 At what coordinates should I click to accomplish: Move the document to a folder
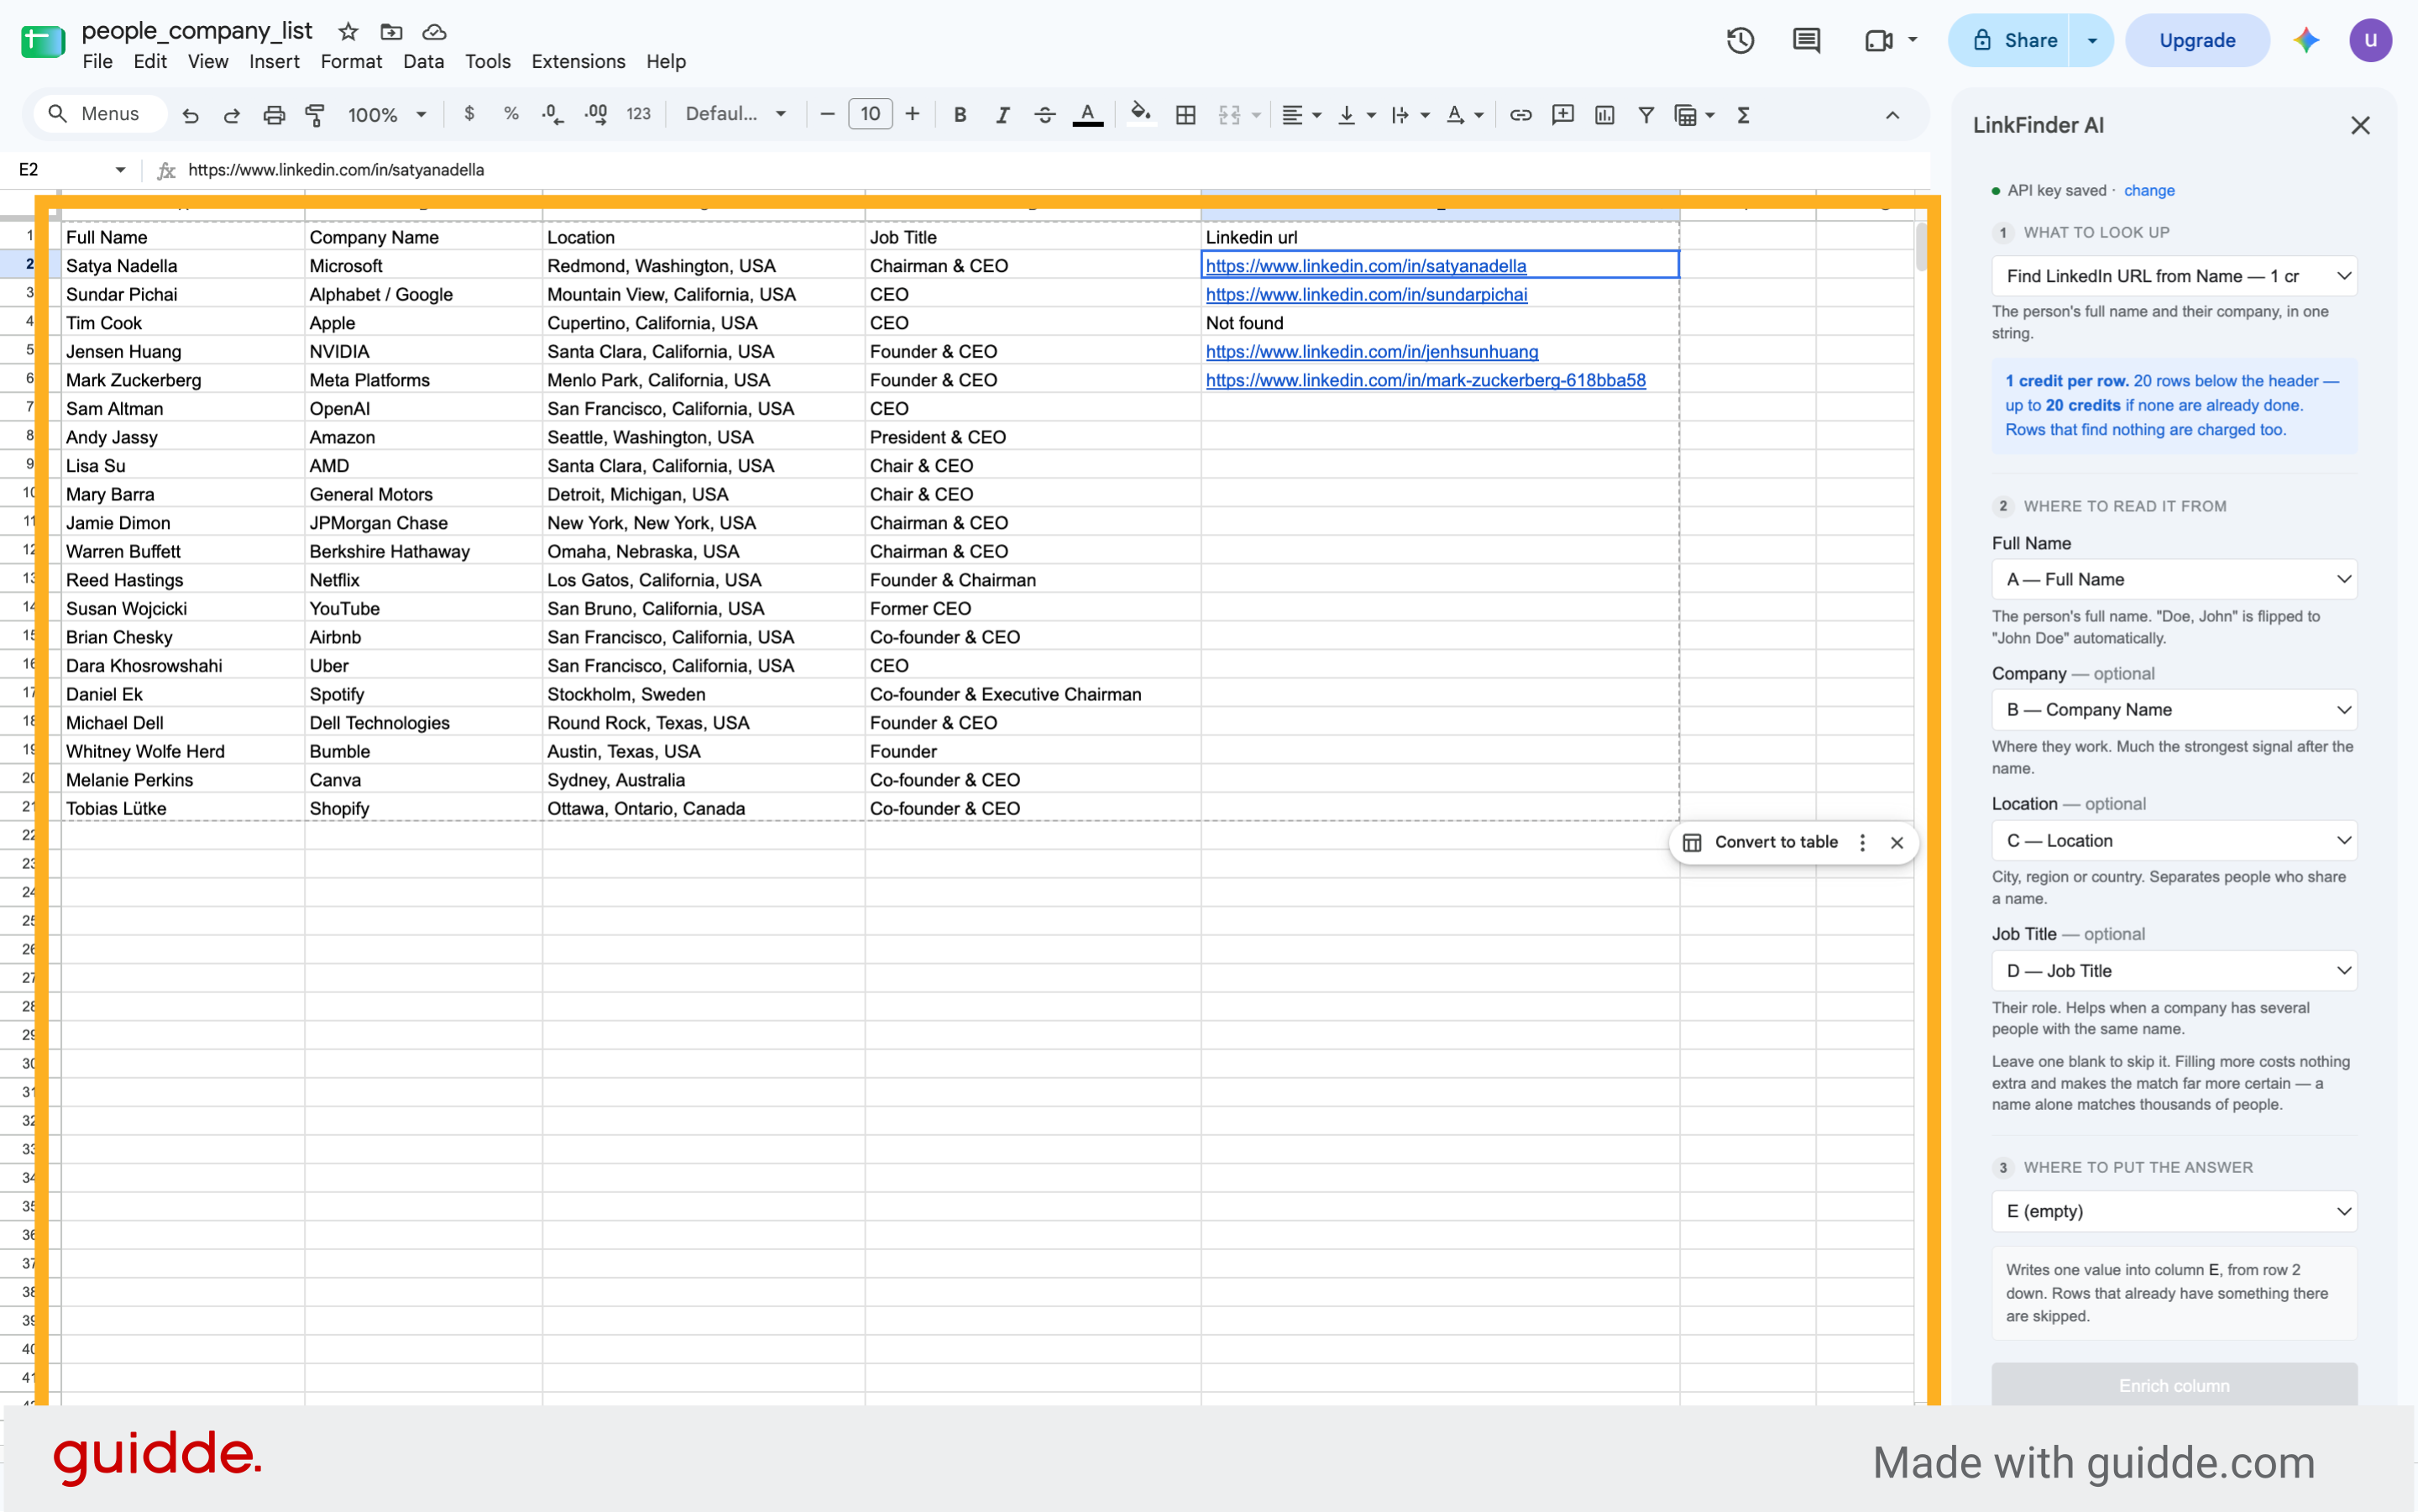click(391, 32)
